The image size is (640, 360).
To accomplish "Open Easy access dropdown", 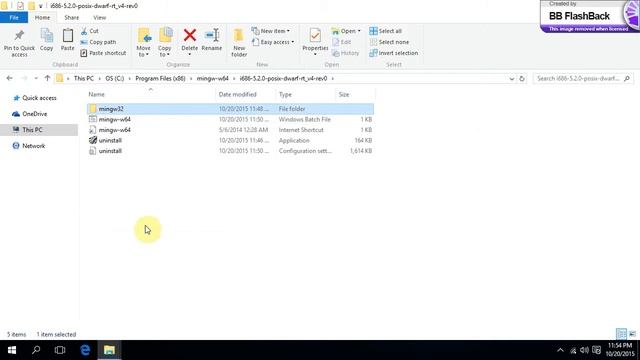I will 273,42.
